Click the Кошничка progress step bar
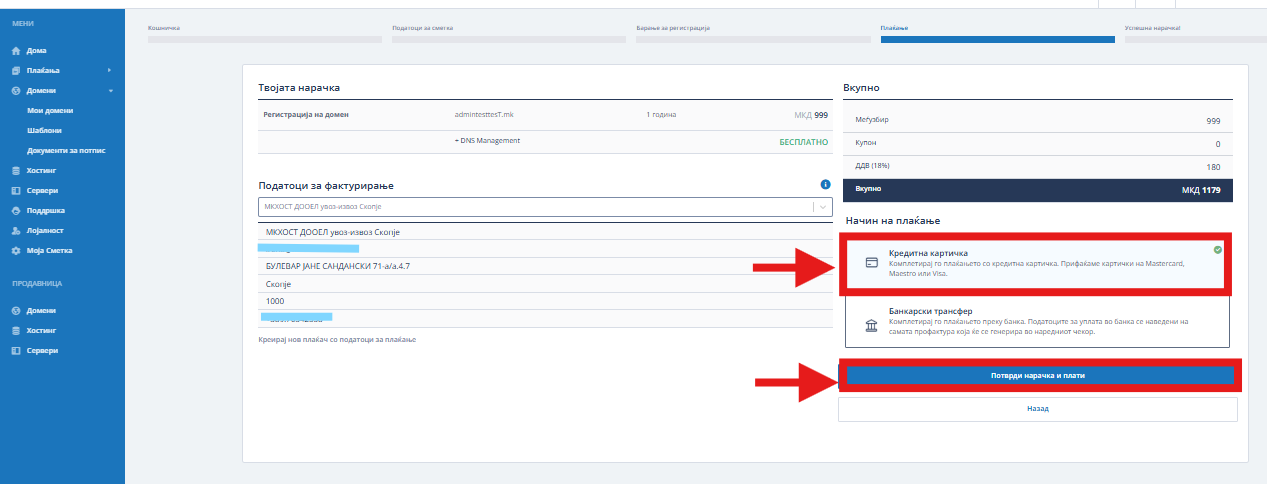The height and width of the screenshot is (484, 1267). (264, 40)
